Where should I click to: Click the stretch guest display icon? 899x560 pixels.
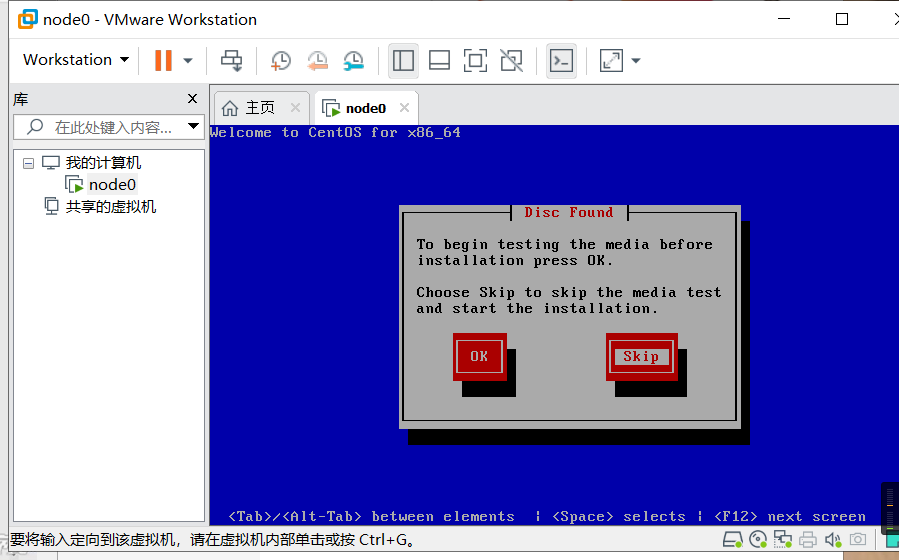tap(611, 60)
